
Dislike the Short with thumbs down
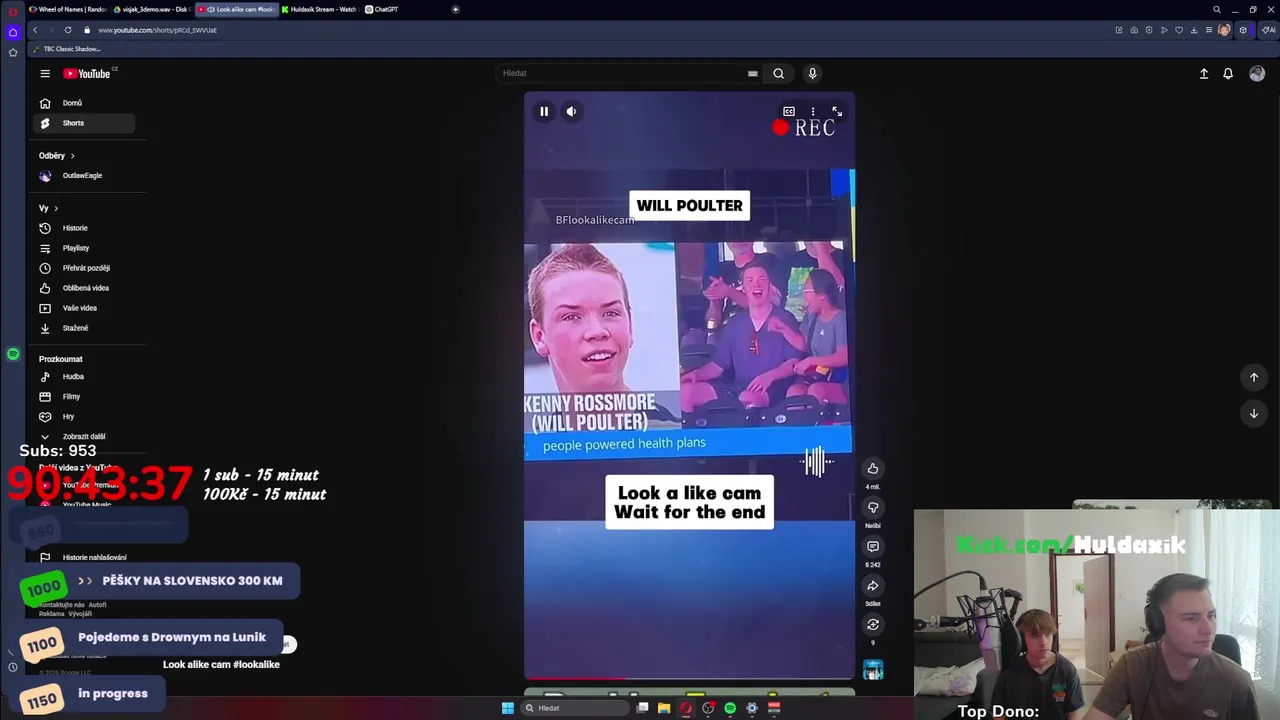tap(873, 507)
